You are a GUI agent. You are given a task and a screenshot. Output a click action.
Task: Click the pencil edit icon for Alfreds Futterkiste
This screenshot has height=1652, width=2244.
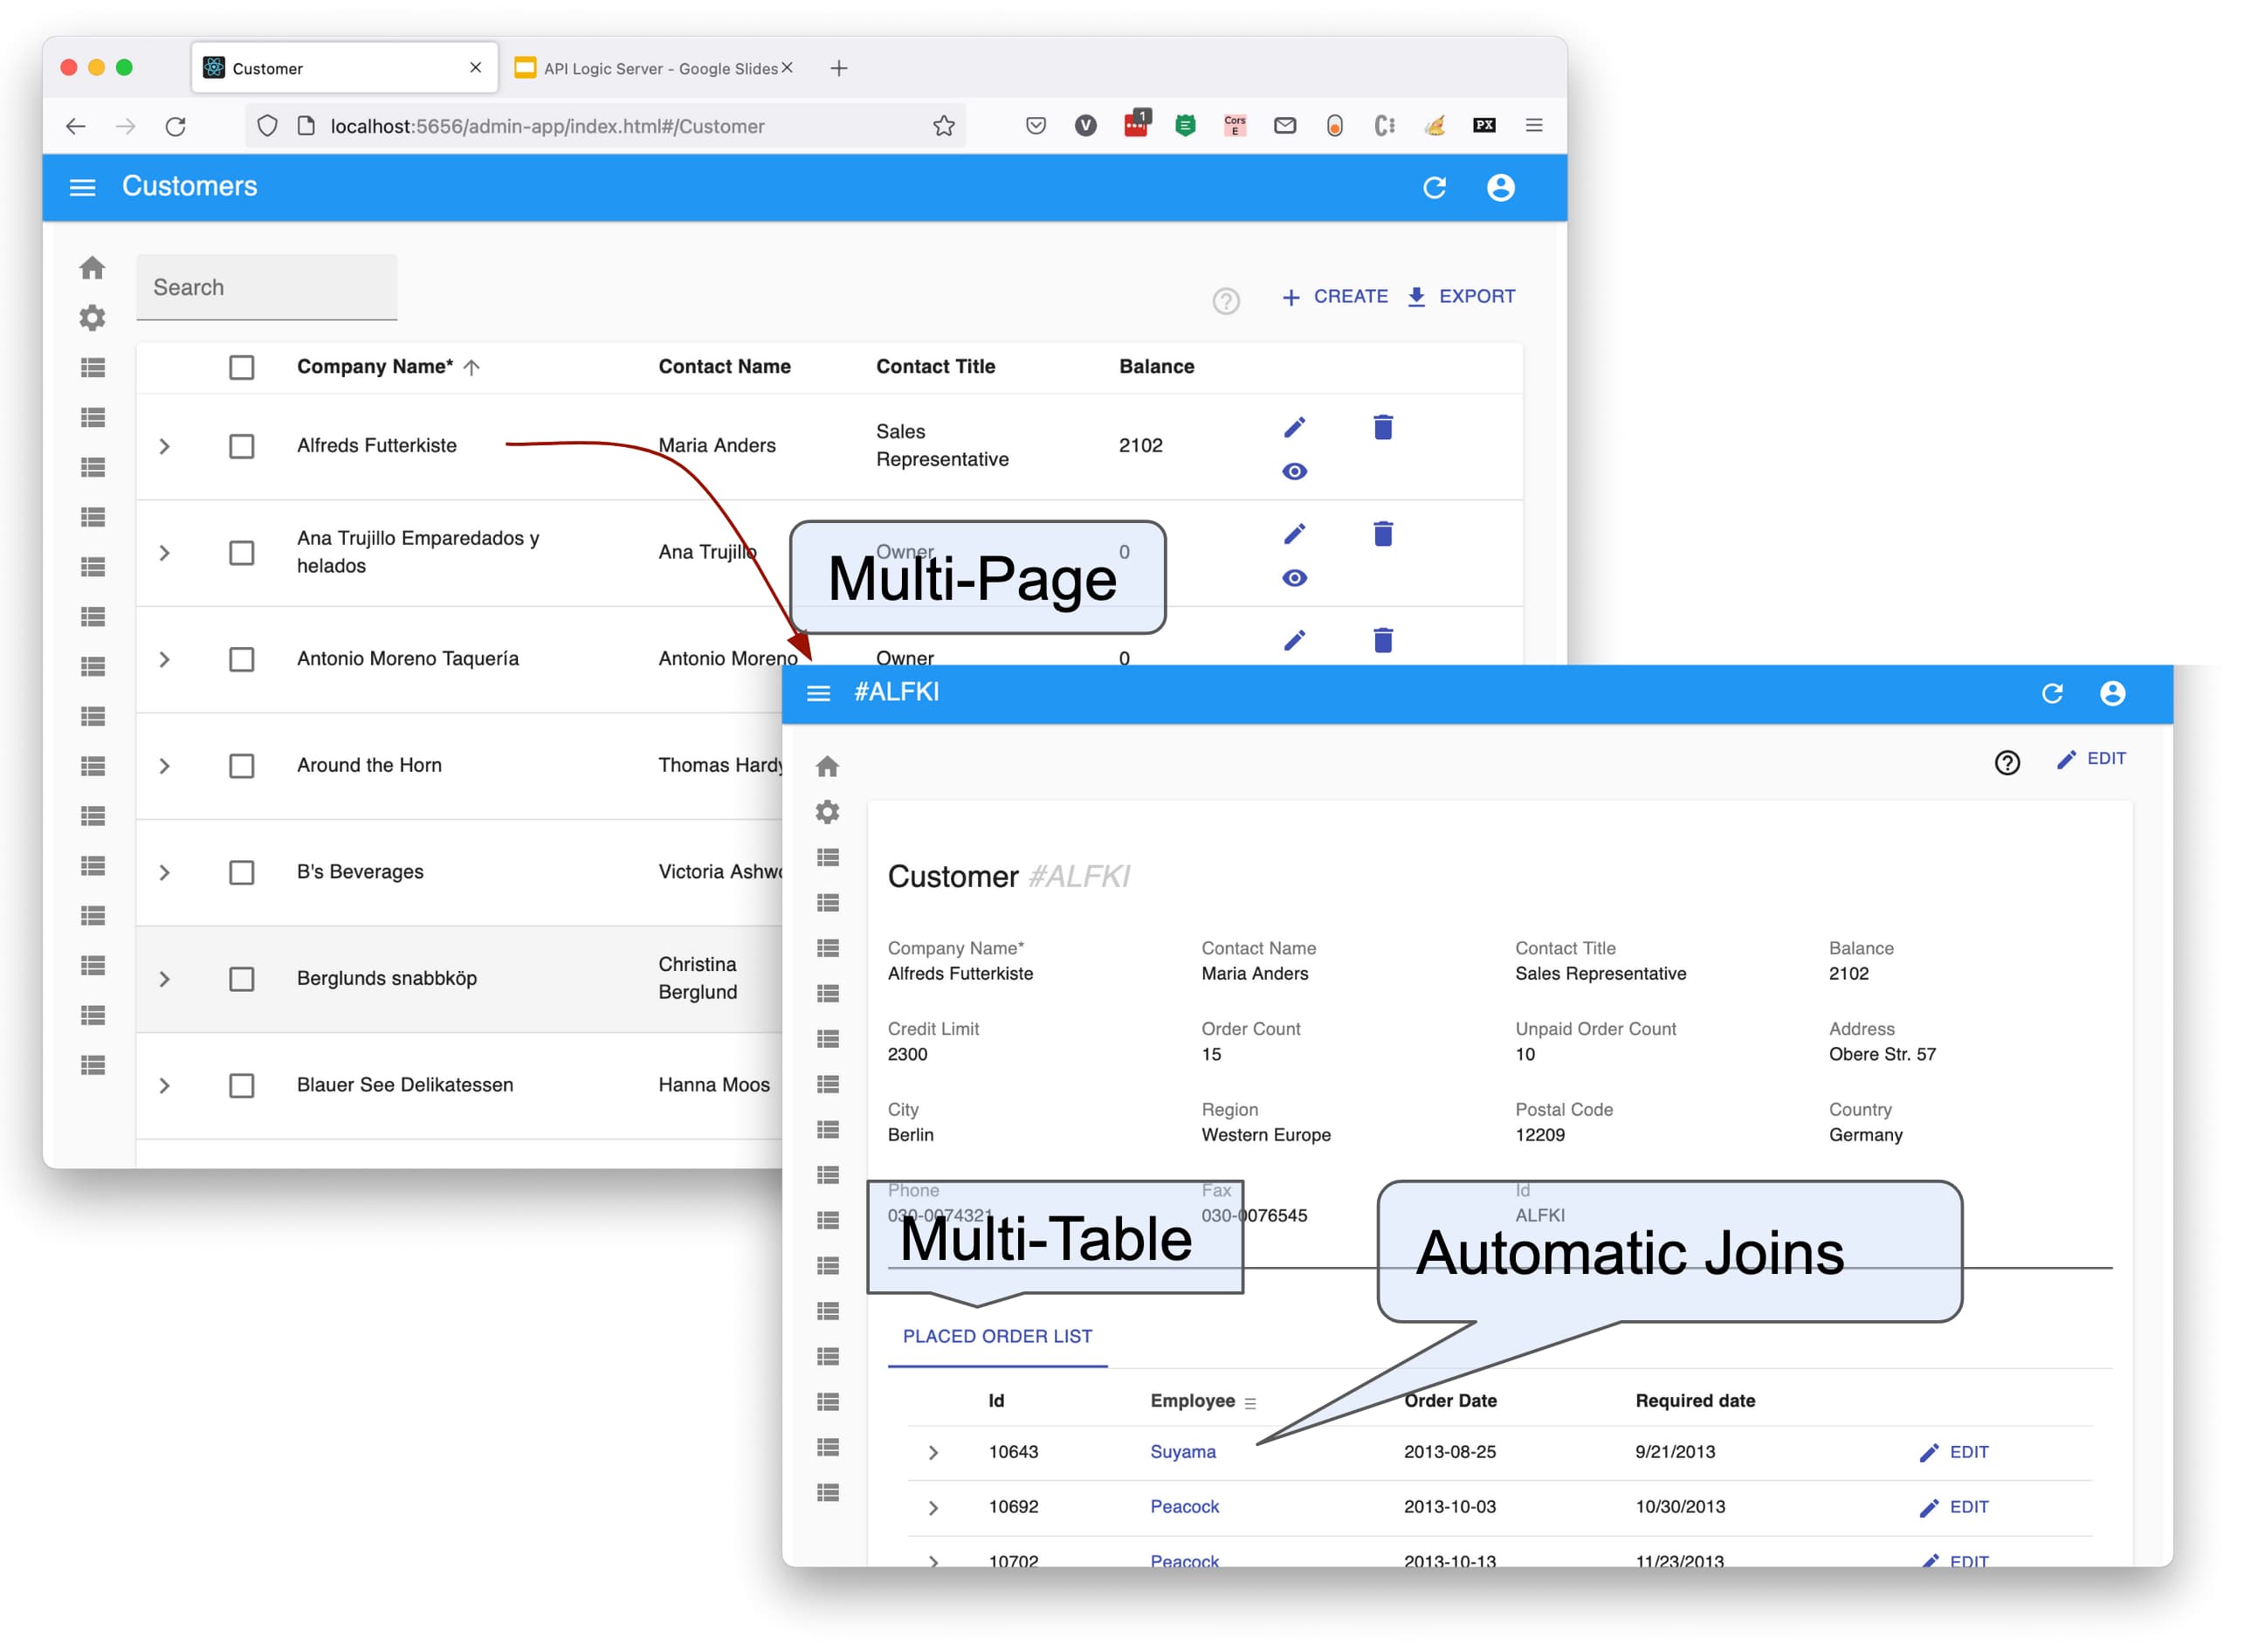(x=1294, y=428)
